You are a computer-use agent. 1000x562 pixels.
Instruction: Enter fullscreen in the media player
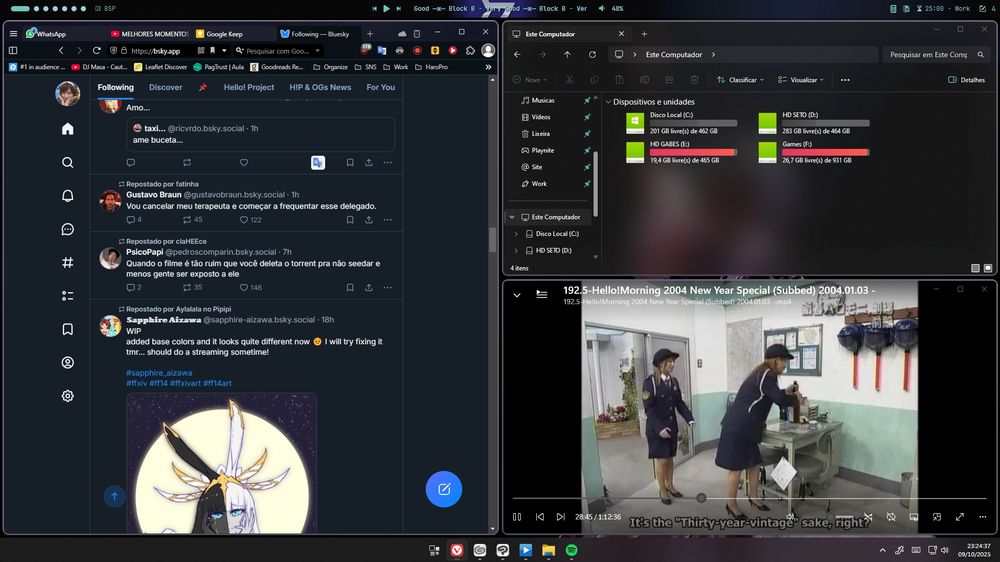pyautogui.click(x=960, y=517)
